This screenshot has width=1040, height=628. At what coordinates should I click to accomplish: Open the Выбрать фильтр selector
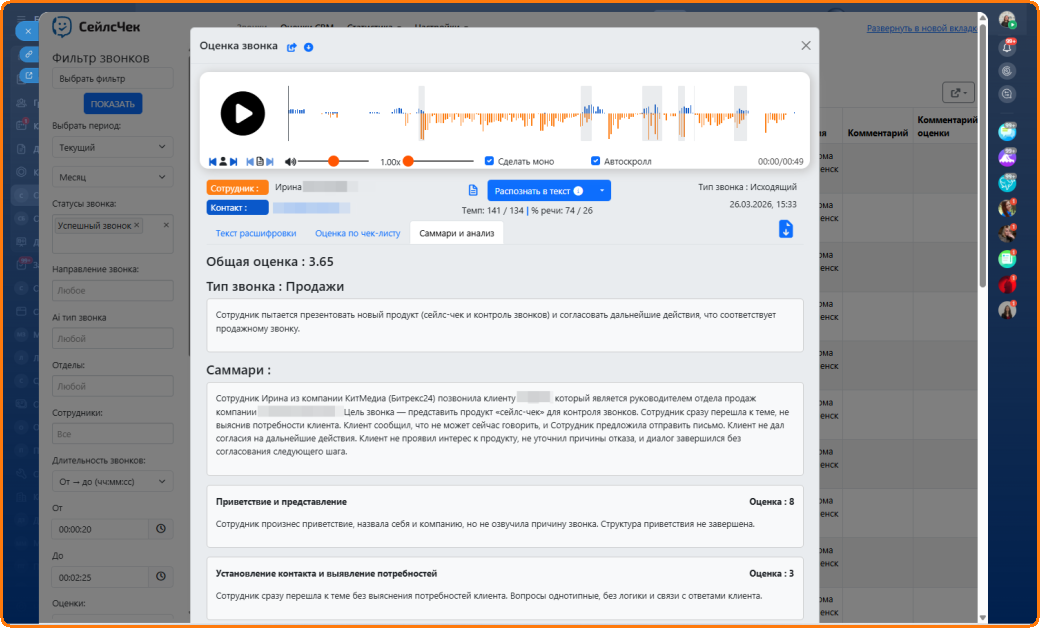pyautogui.click(x=113, y=78)
